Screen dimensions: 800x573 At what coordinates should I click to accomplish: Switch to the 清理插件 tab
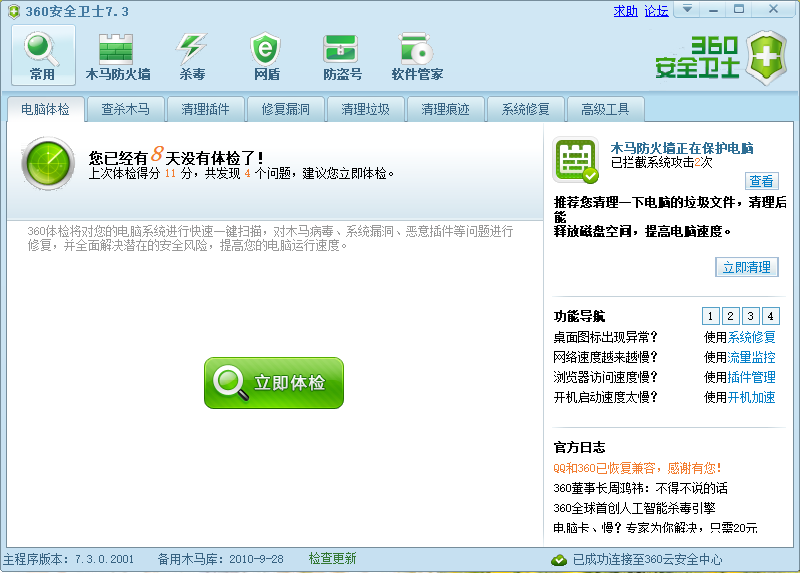pos(205,109)
